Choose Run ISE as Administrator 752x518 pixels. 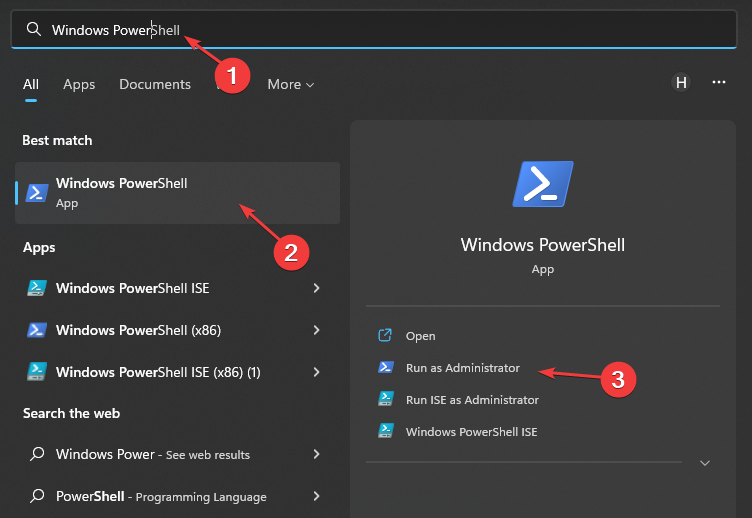tap(472, 400)
